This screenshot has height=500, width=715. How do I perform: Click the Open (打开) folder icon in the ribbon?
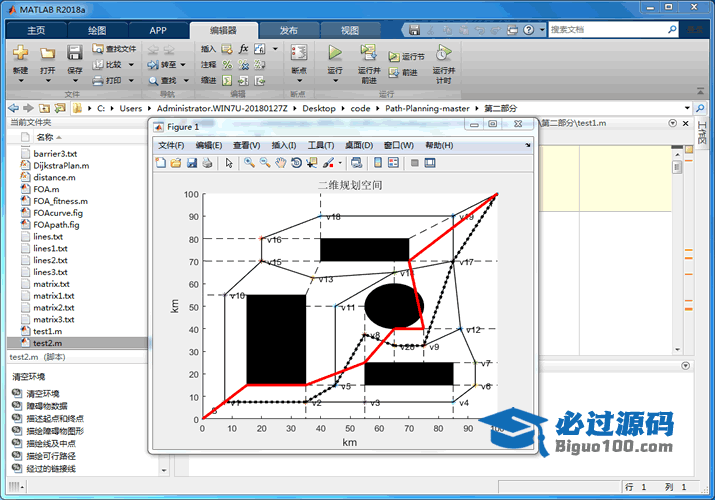47,53
